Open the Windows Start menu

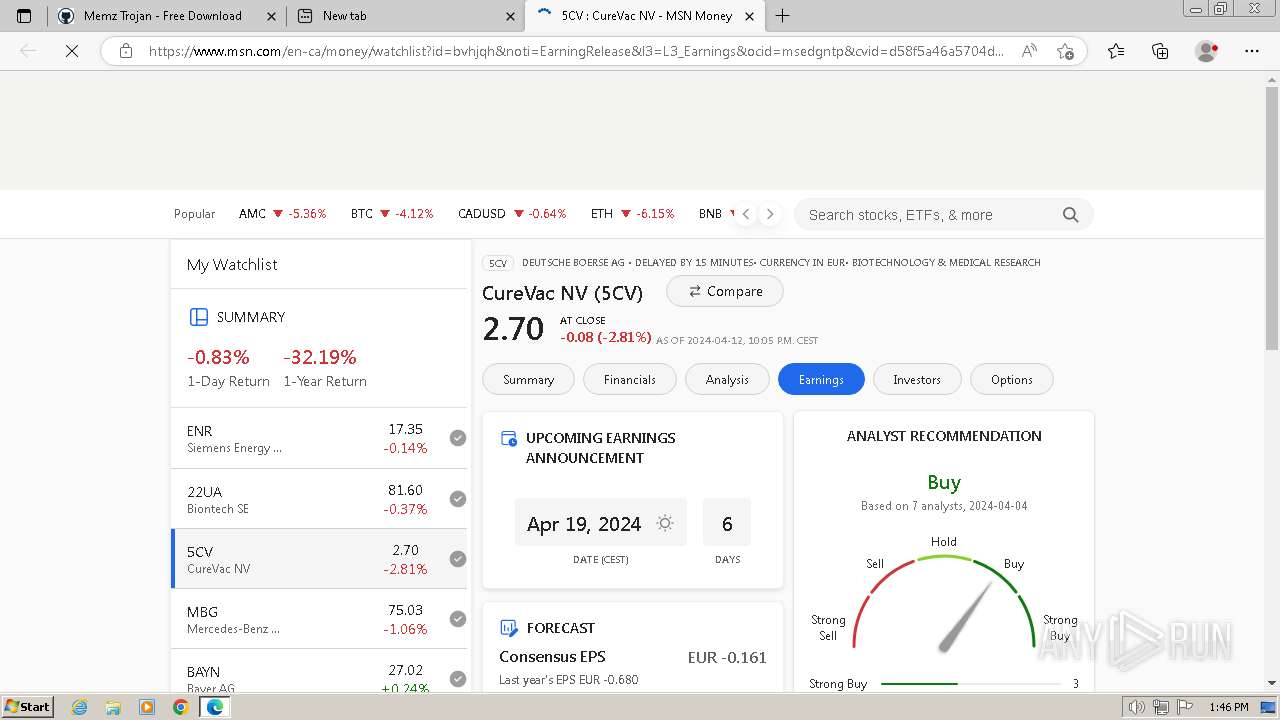(x=28, y=707)
